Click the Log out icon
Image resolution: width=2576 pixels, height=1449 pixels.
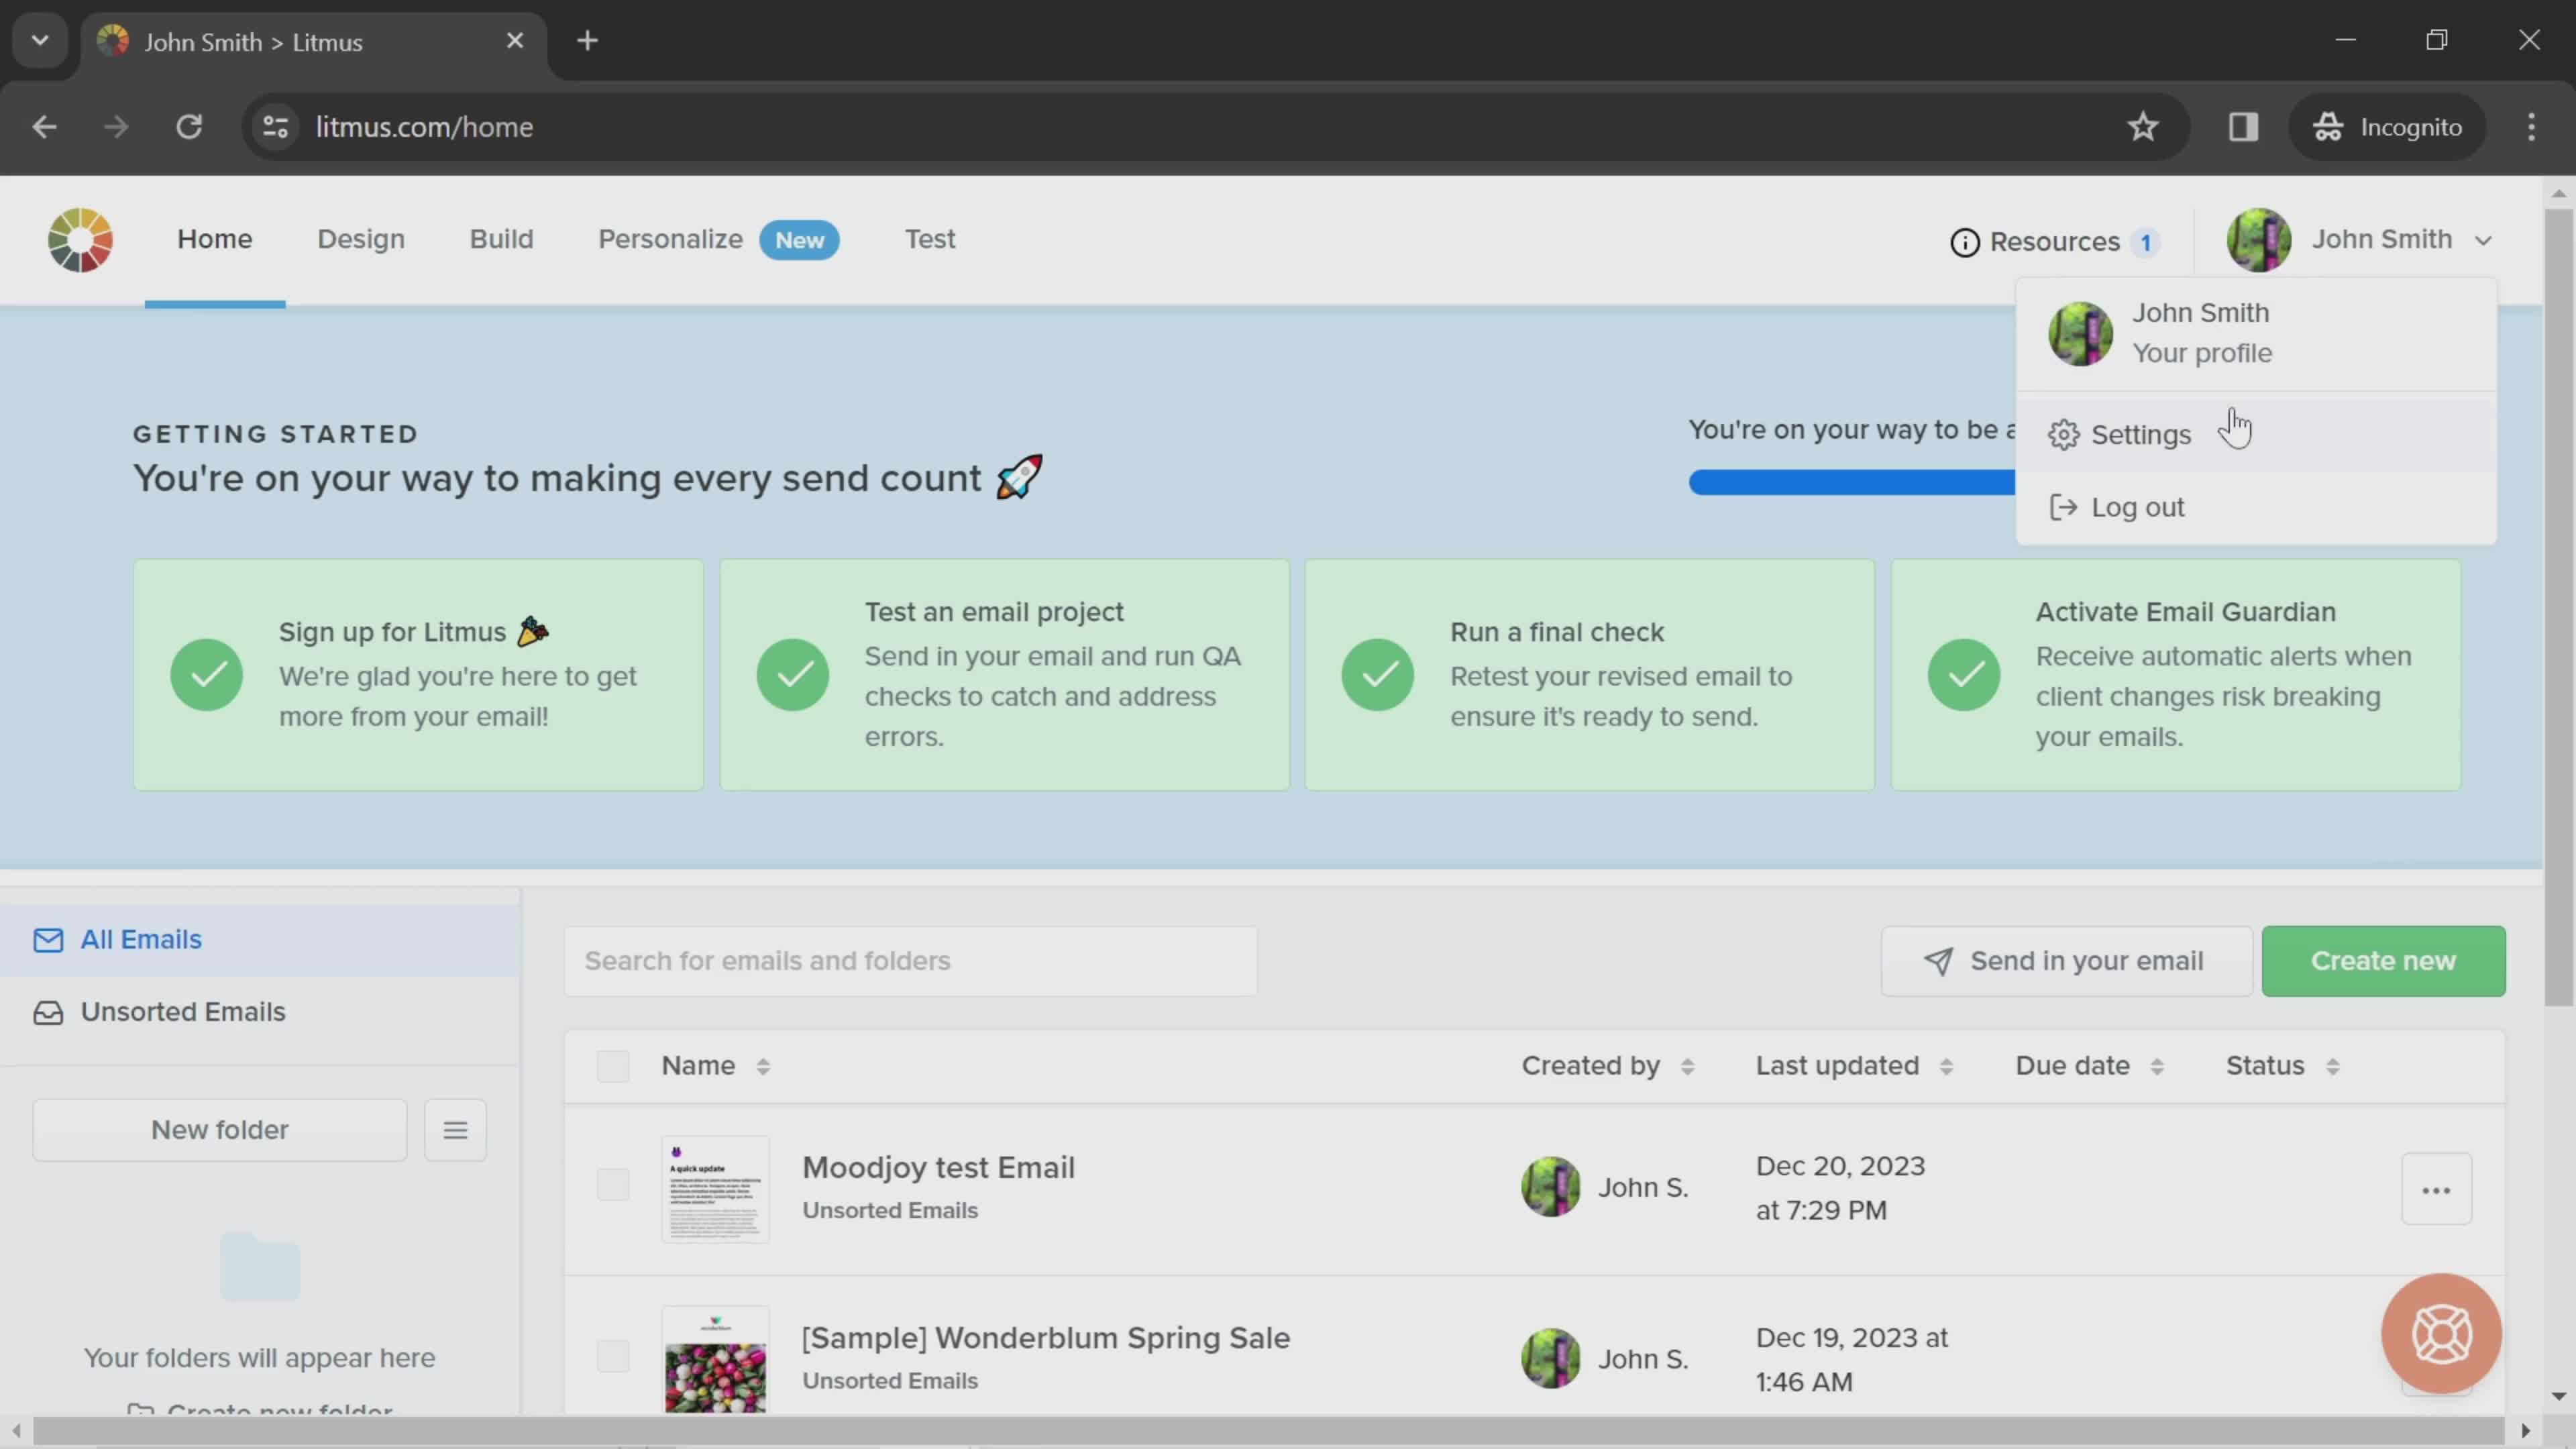point(2063,507)
